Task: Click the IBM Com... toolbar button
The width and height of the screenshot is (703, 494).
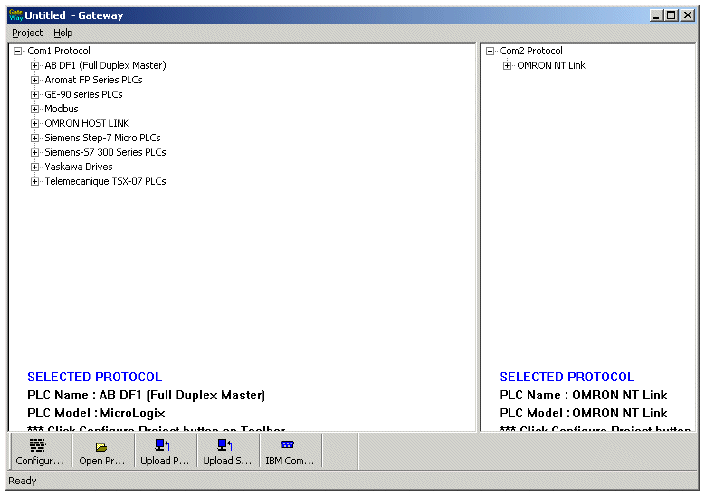Action: [290, 452]
